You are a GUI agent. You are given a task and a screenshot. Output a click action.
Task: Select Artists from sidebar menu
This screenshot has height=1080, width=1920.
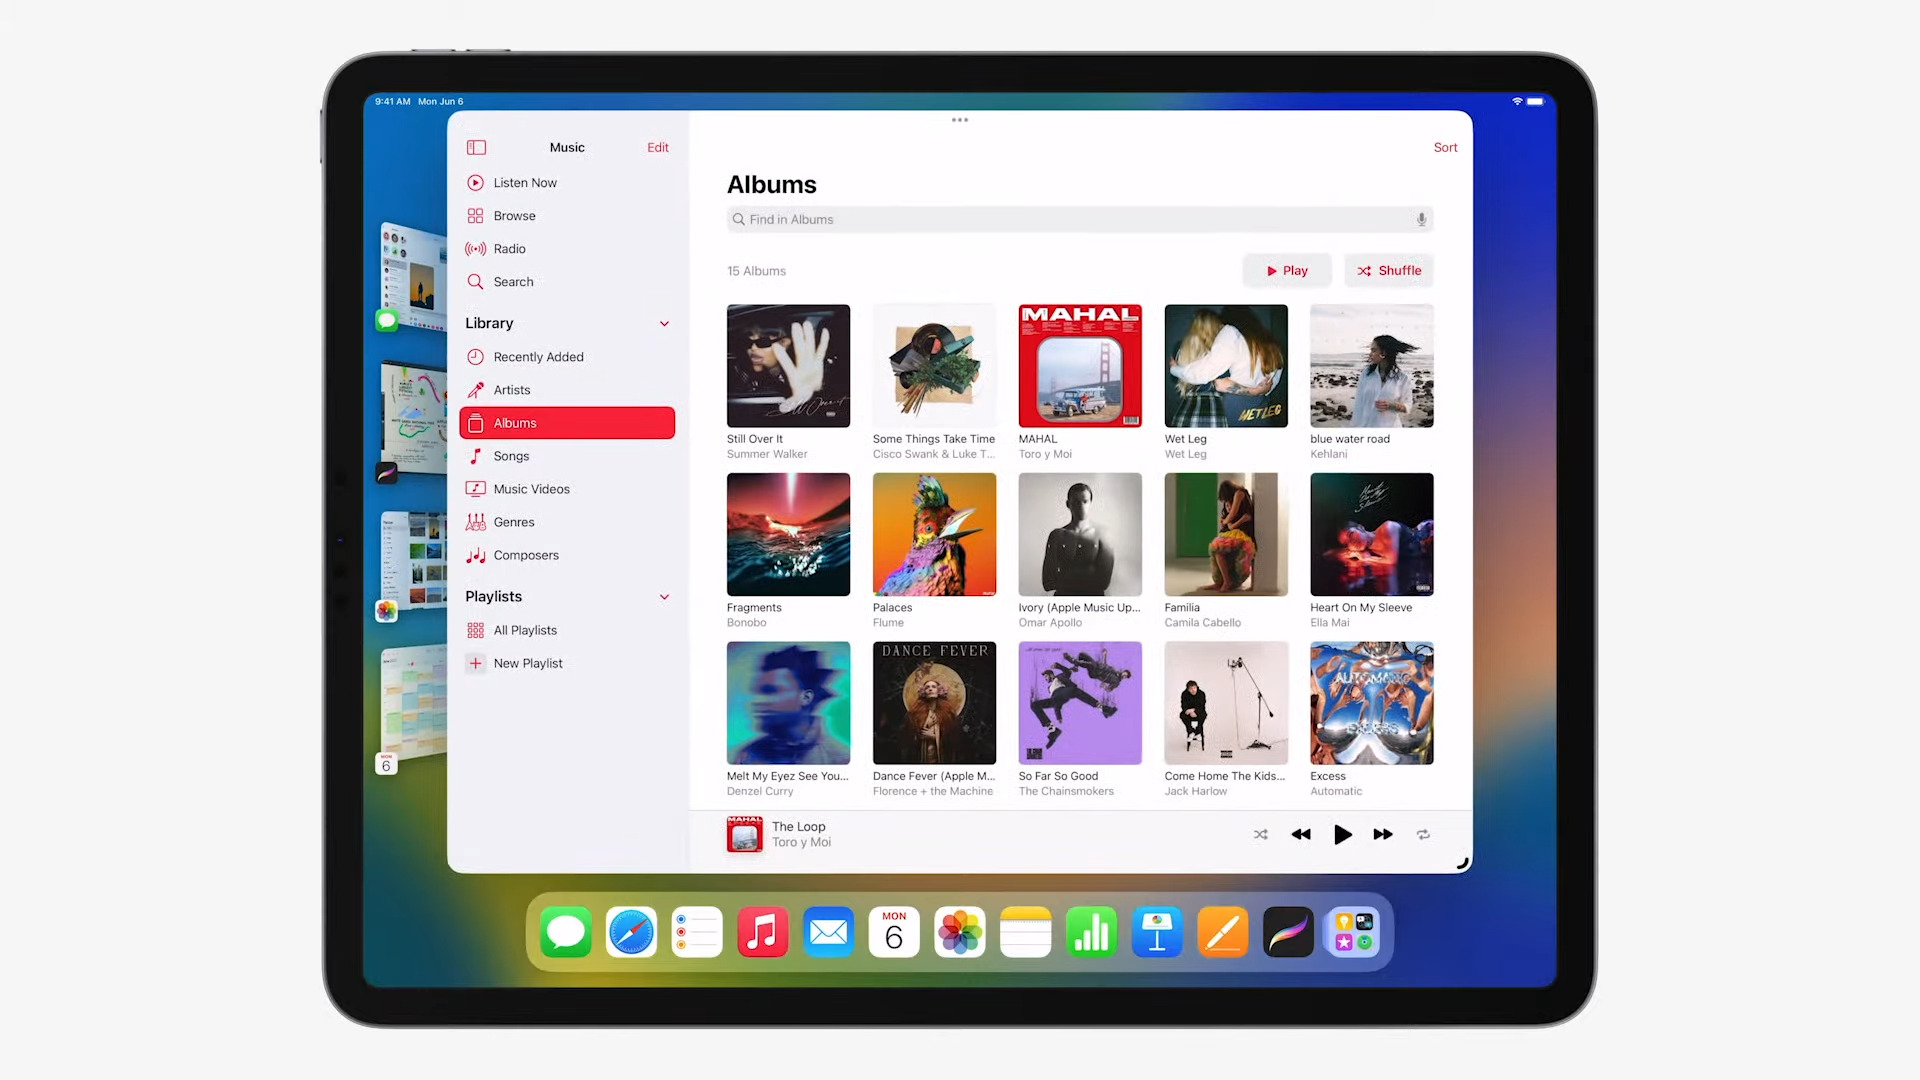pos(512,389)
